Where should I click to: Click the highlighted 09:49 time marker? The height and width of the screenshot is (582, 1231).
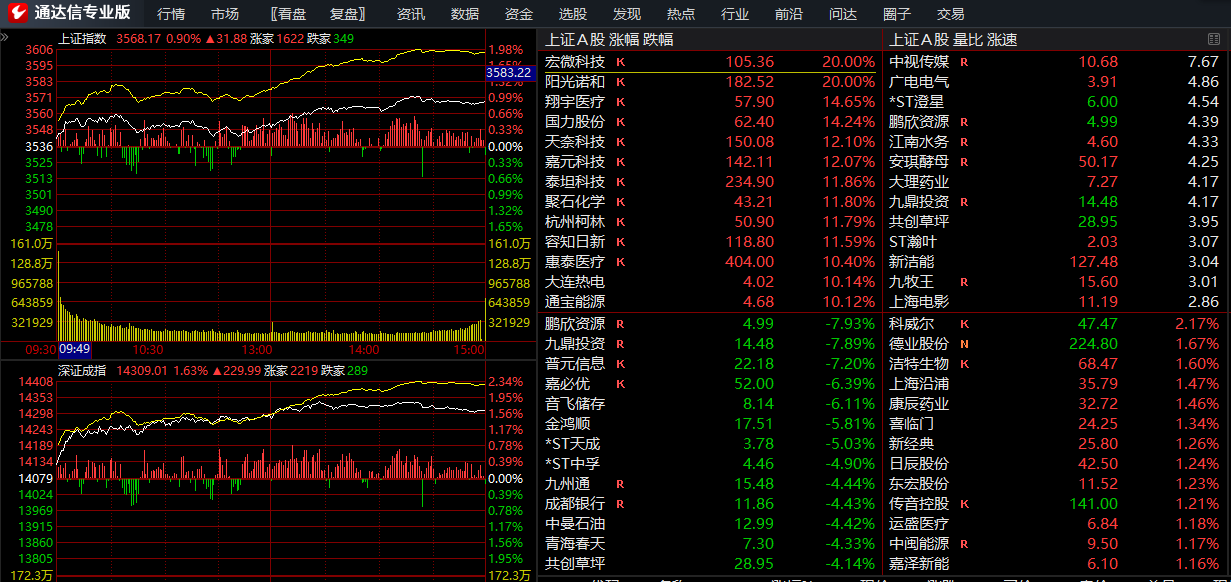coord(75,350)
